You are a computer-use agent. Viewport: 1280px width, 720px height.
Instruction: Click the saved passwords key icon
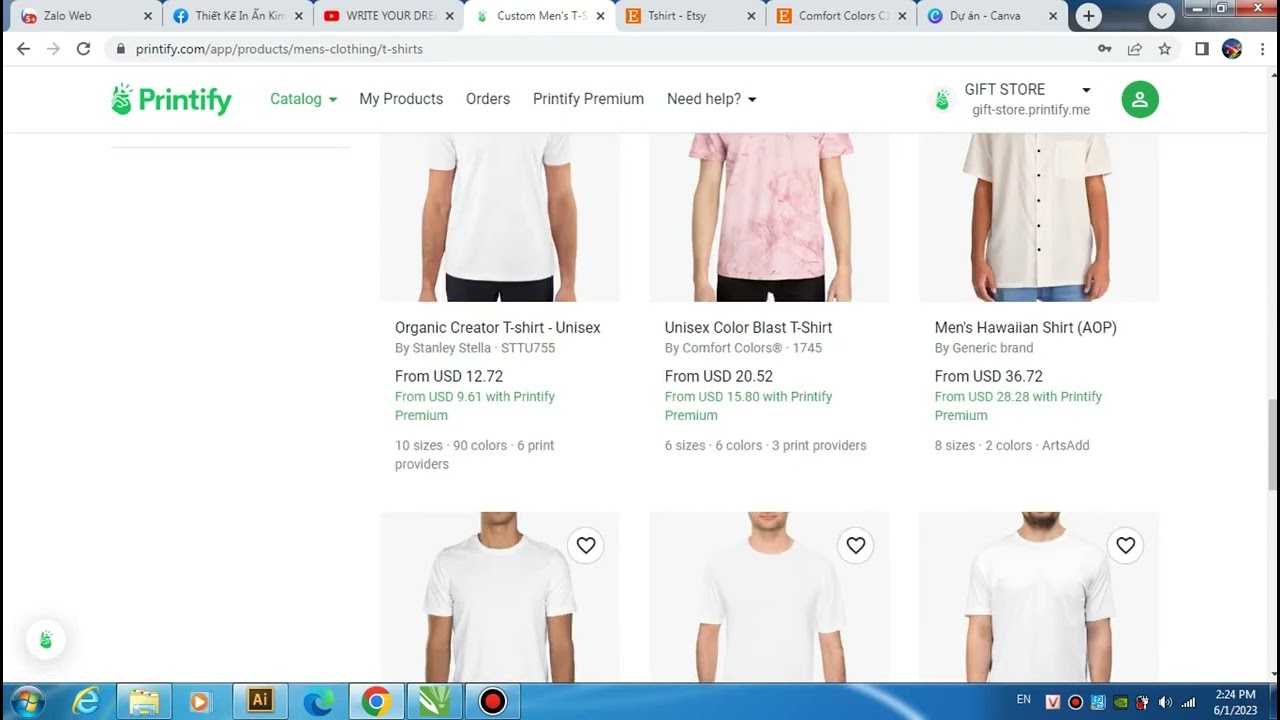point(1105,49)
